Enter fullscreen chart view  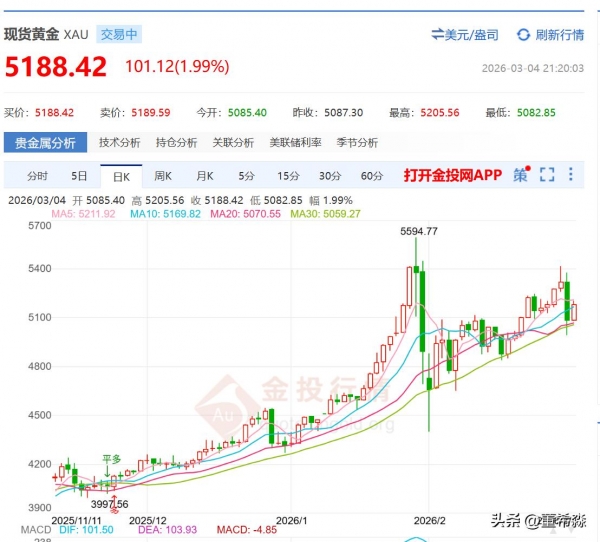[547, 175]
